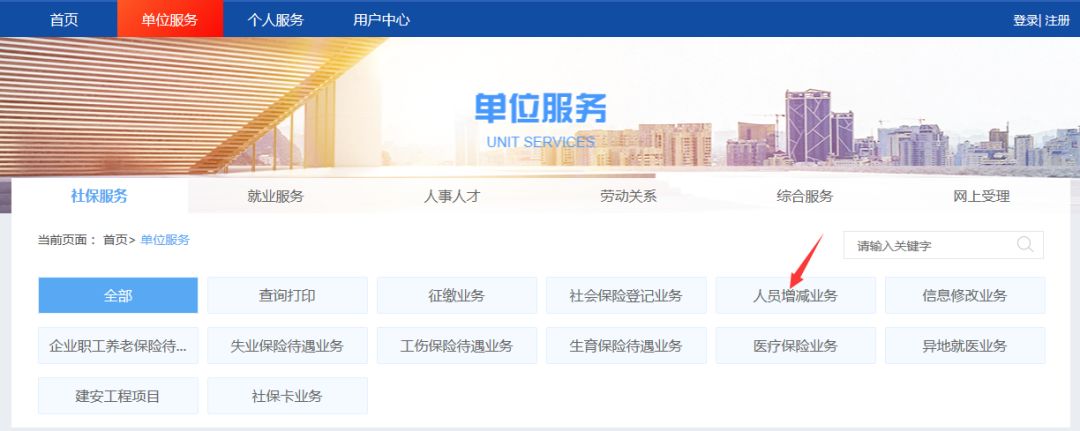This screenshot has height=431, width=1080.
Task: Open the 社会保险登记业务 category
Action: (x=626, y=295)
